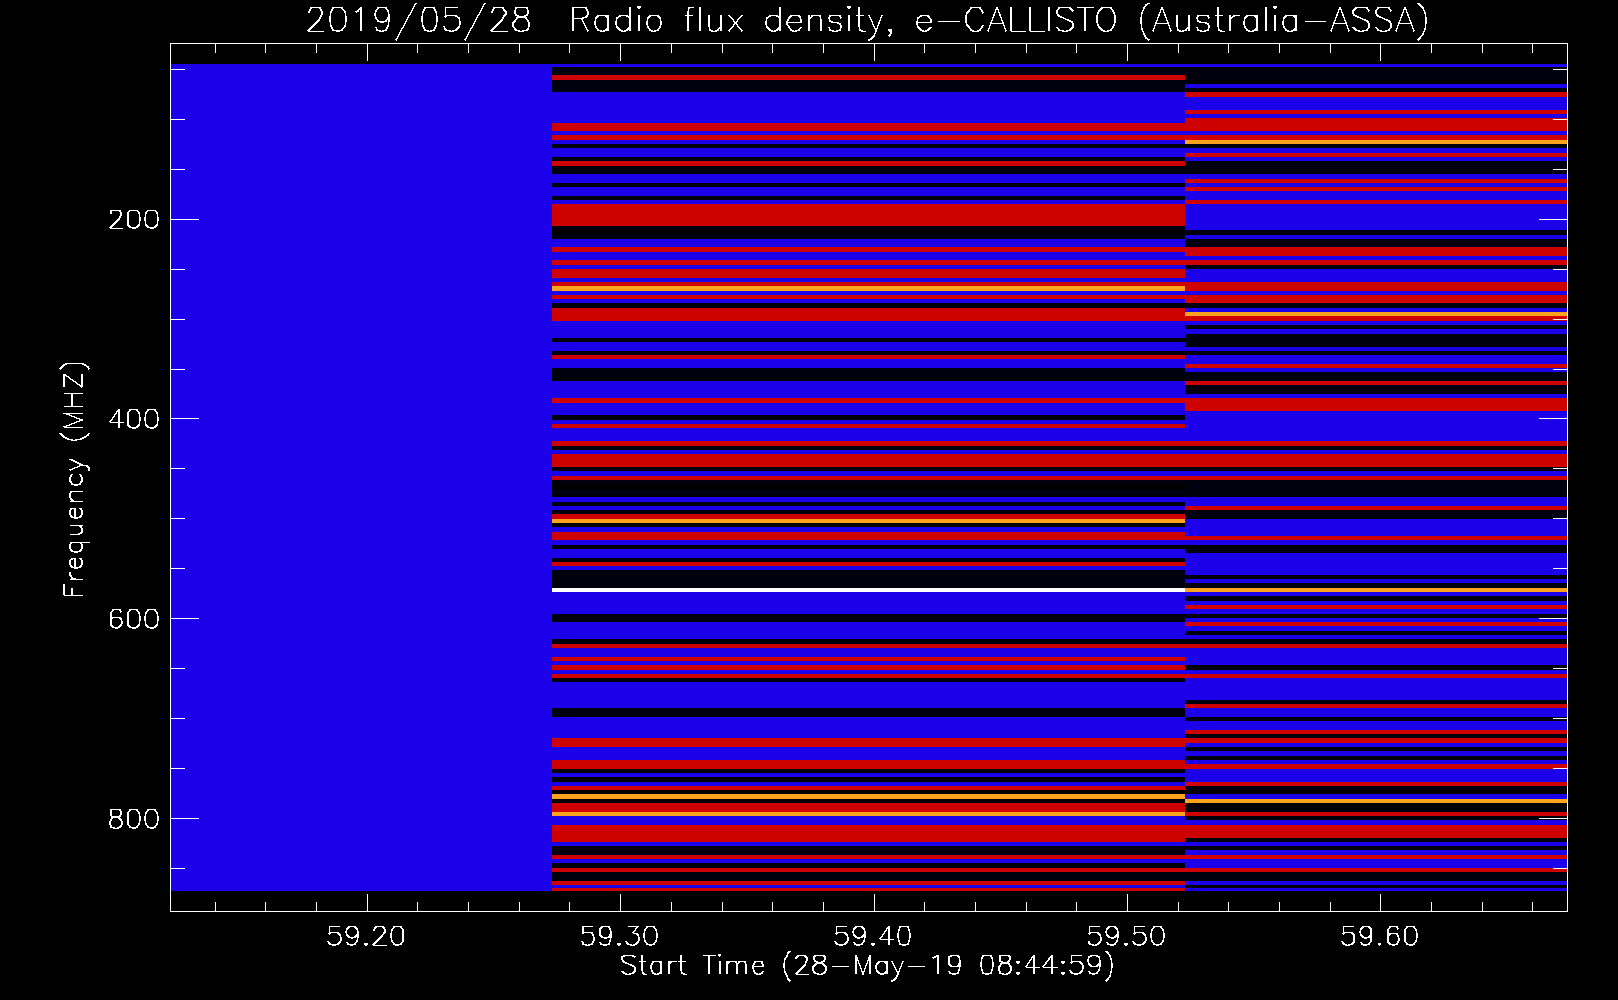Click the 'Start Time (28-May-19 08:44:59)' label
The height and width of the screenshot is (1000, 1618).
coord(867,966)
